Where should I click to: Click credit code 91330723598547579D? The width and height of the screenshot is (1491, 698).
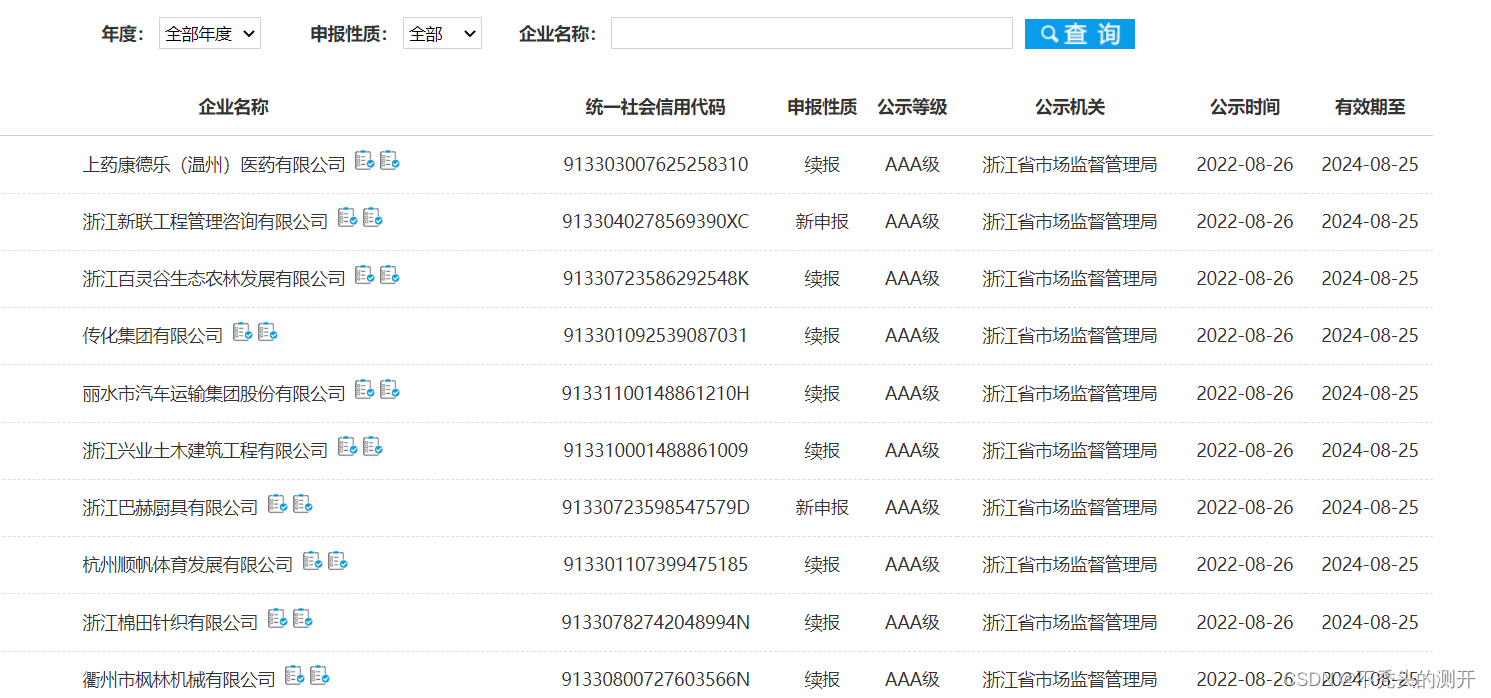(x=656, y=508)
